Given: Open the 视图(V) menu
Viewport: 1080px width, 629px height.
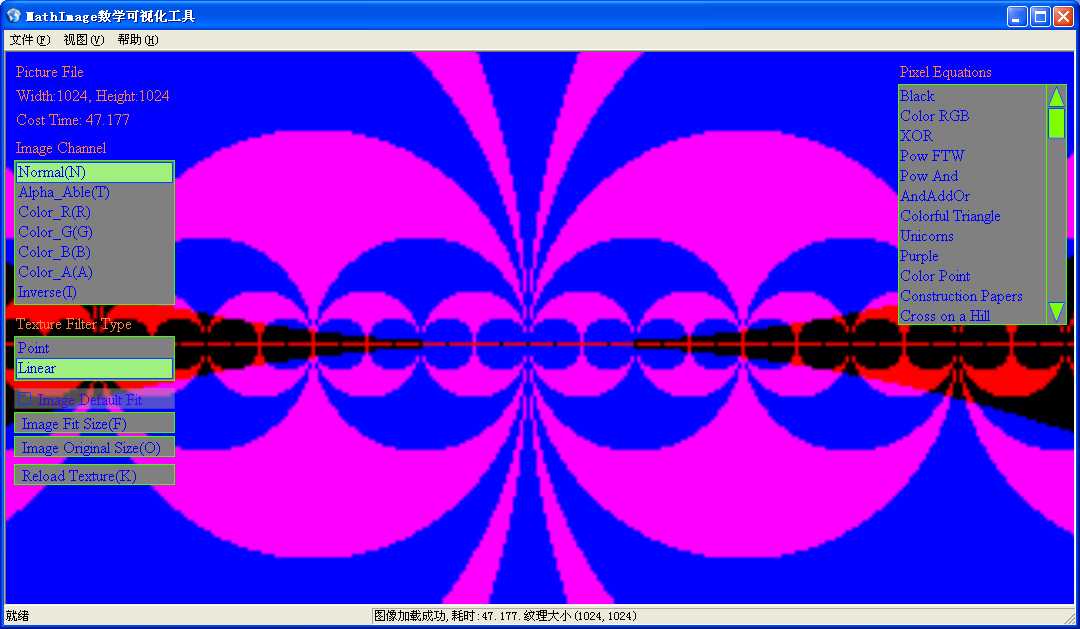Looking at the screenshot, I should pyautogui.click(x=83, y=40).
